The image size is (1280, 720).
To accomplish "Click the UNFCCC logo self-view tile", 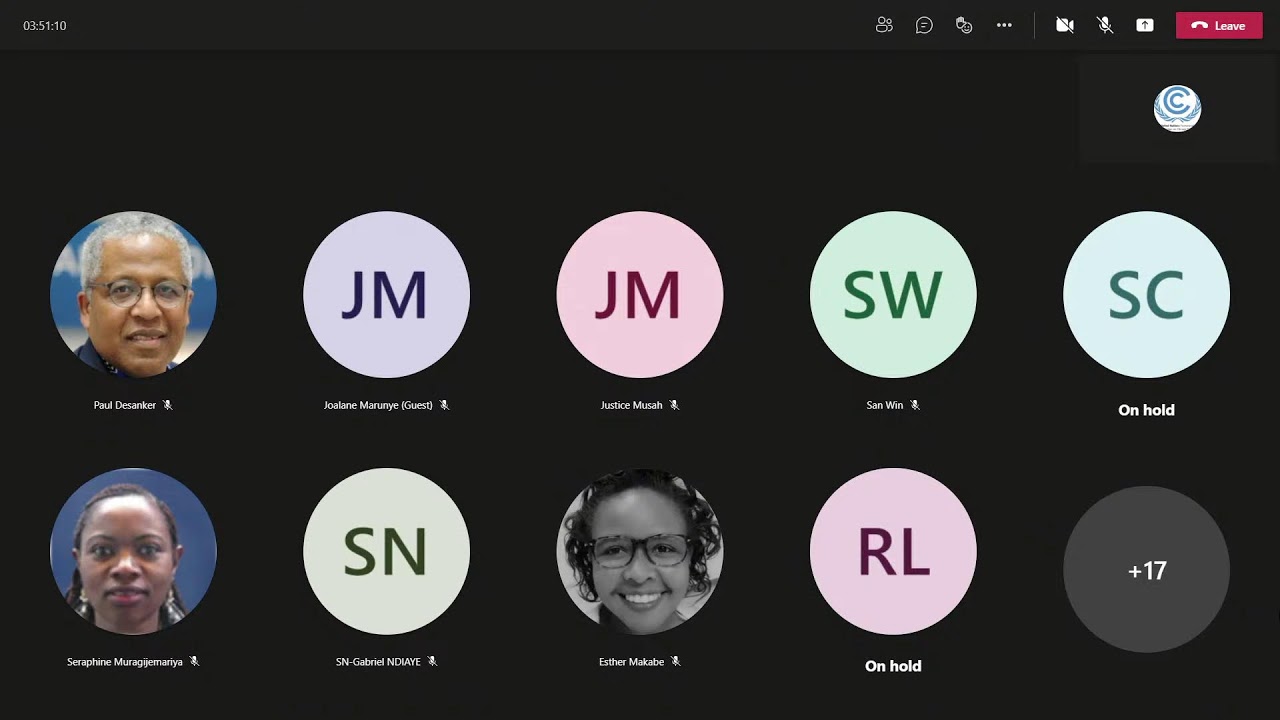I will [1177, 108].
